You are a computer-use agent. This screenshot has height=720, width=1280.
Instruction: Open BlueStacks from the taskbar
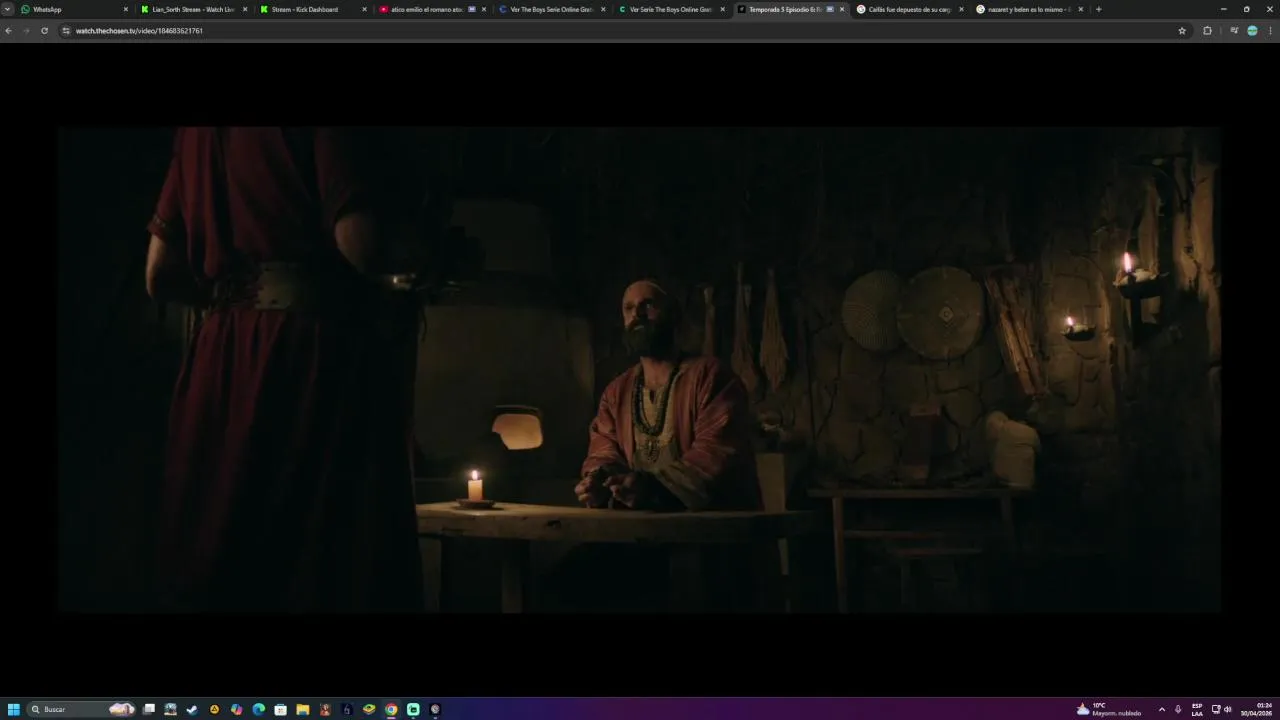(369, 709)
